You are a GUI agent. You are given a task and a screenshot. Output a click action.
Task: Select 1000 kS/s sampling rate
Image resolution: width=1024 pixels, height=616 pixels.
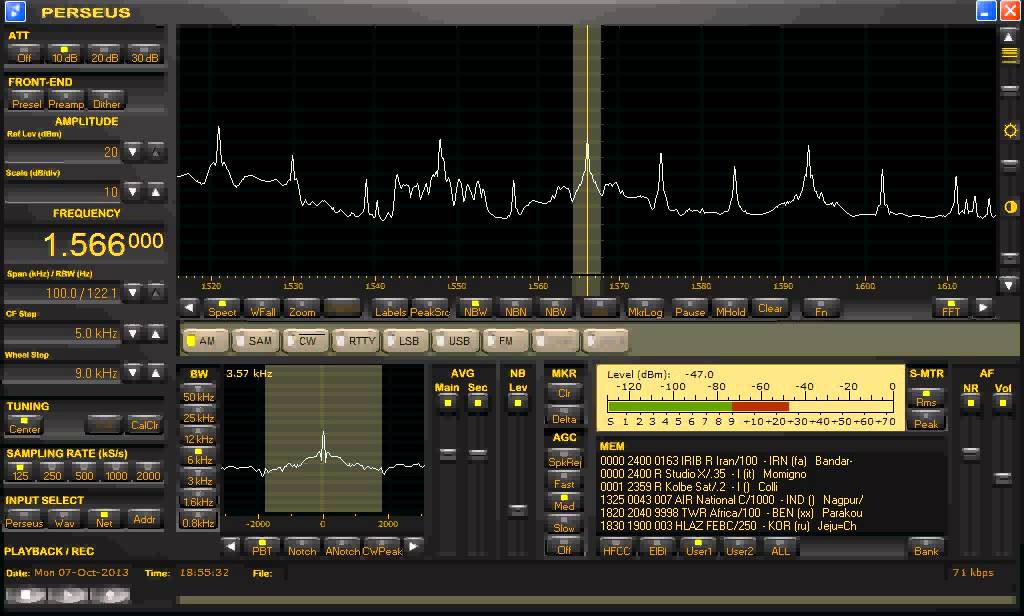[x=116, y=472]
